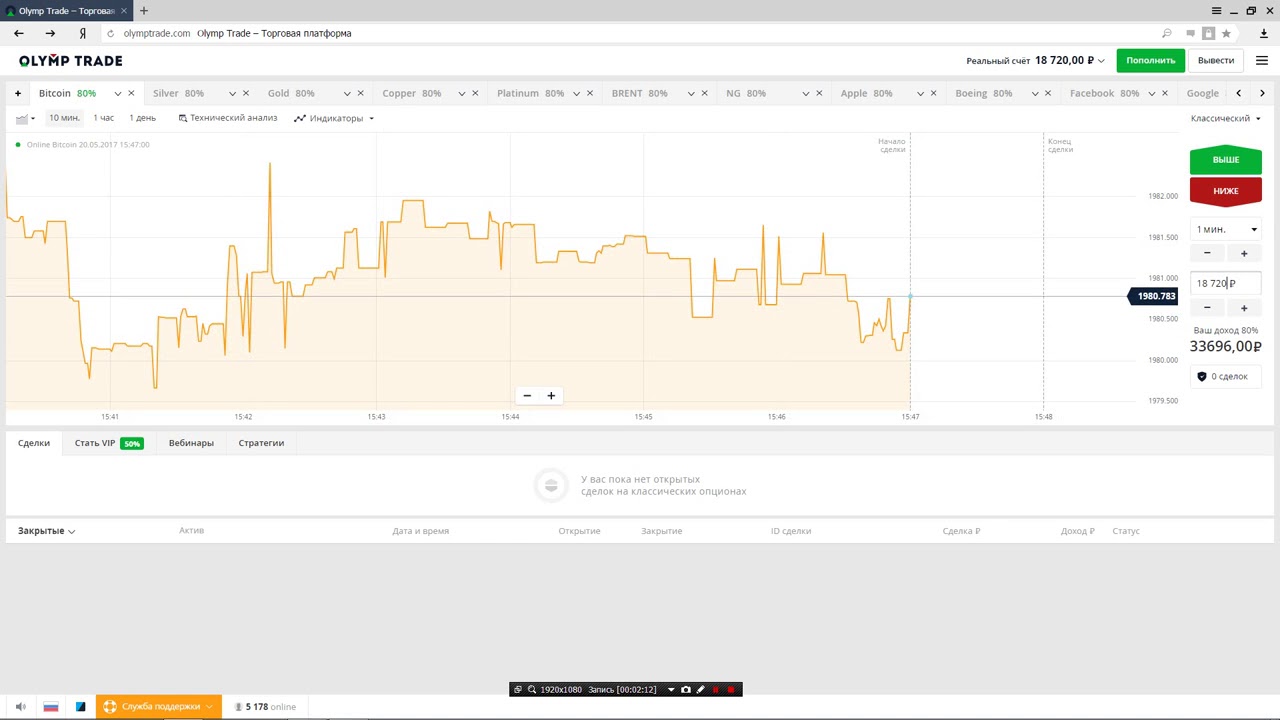Change language via Russian flag icon

click(x=50, y=707)
